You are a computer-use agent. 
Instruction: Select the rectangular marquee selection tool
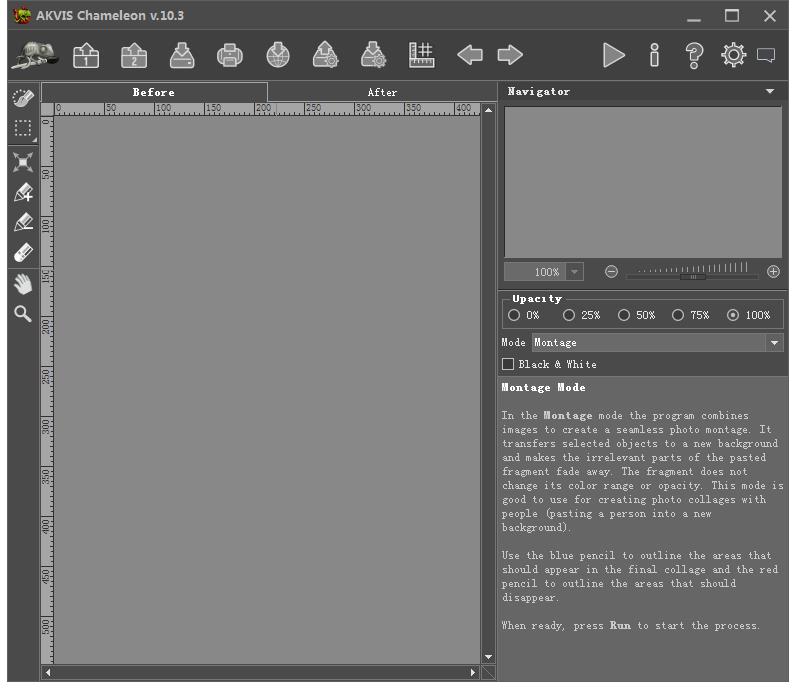pos(23,128)
